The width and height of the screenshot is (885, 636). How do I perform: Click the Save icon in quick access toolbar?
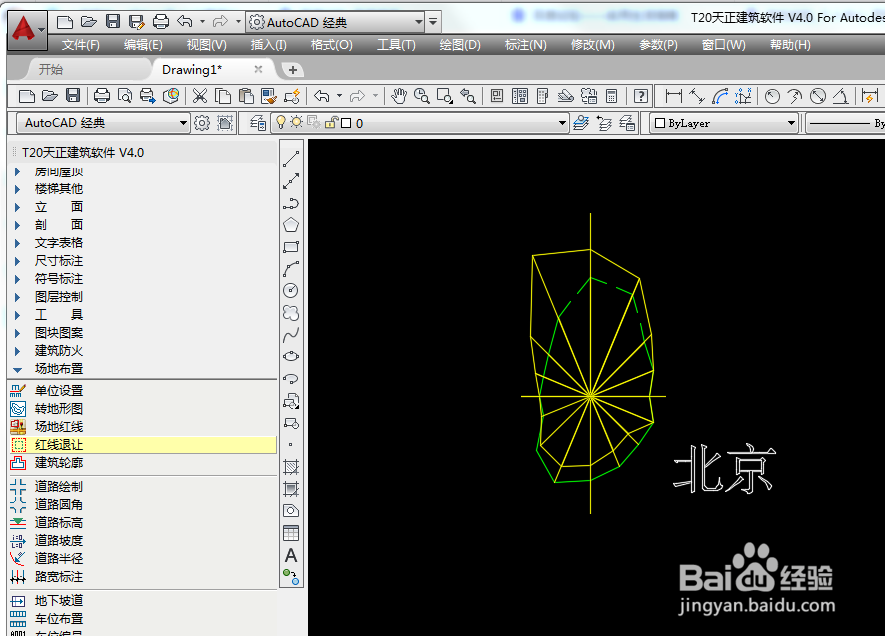coord(113,22)
